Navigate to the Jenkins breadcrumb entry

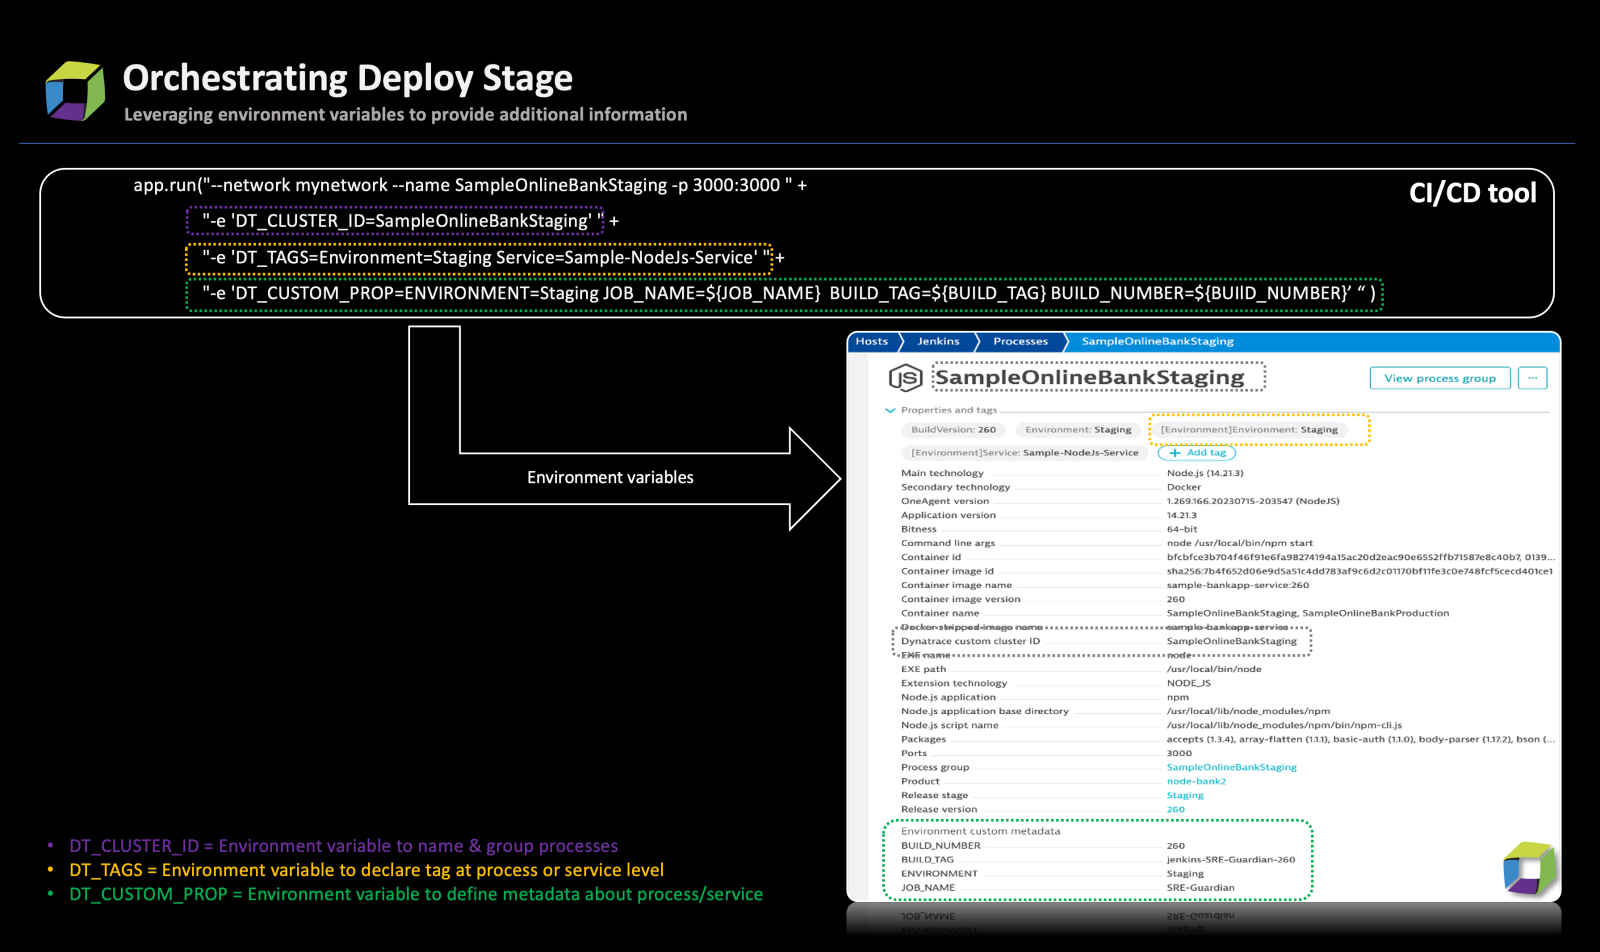[938, 341]
